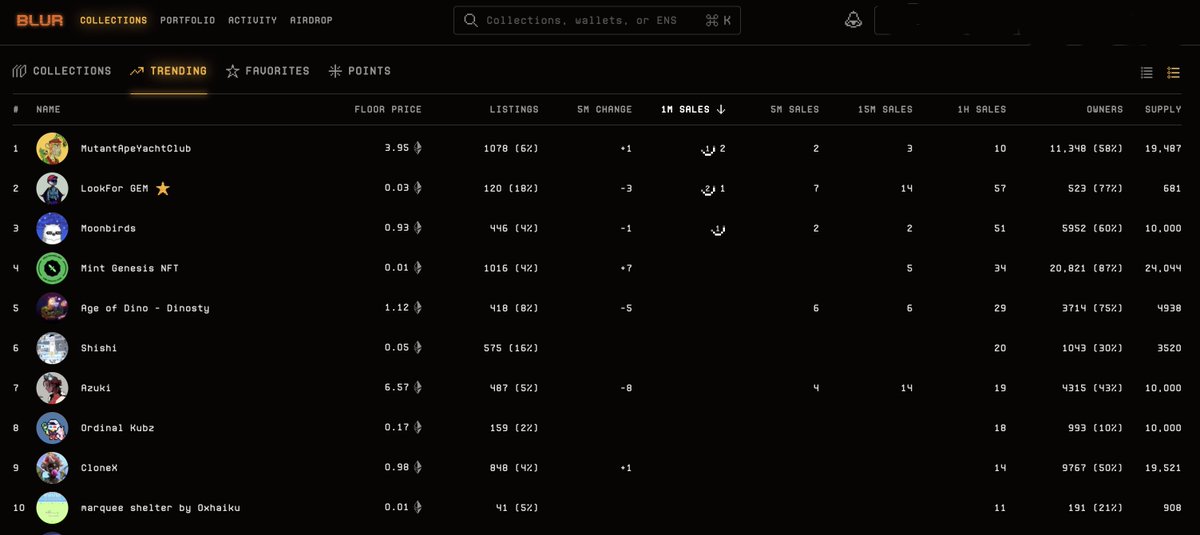Screen dimensions: 1200x535
Task: Open Ordinal Kubz collection name
Action: click(118, 428)
